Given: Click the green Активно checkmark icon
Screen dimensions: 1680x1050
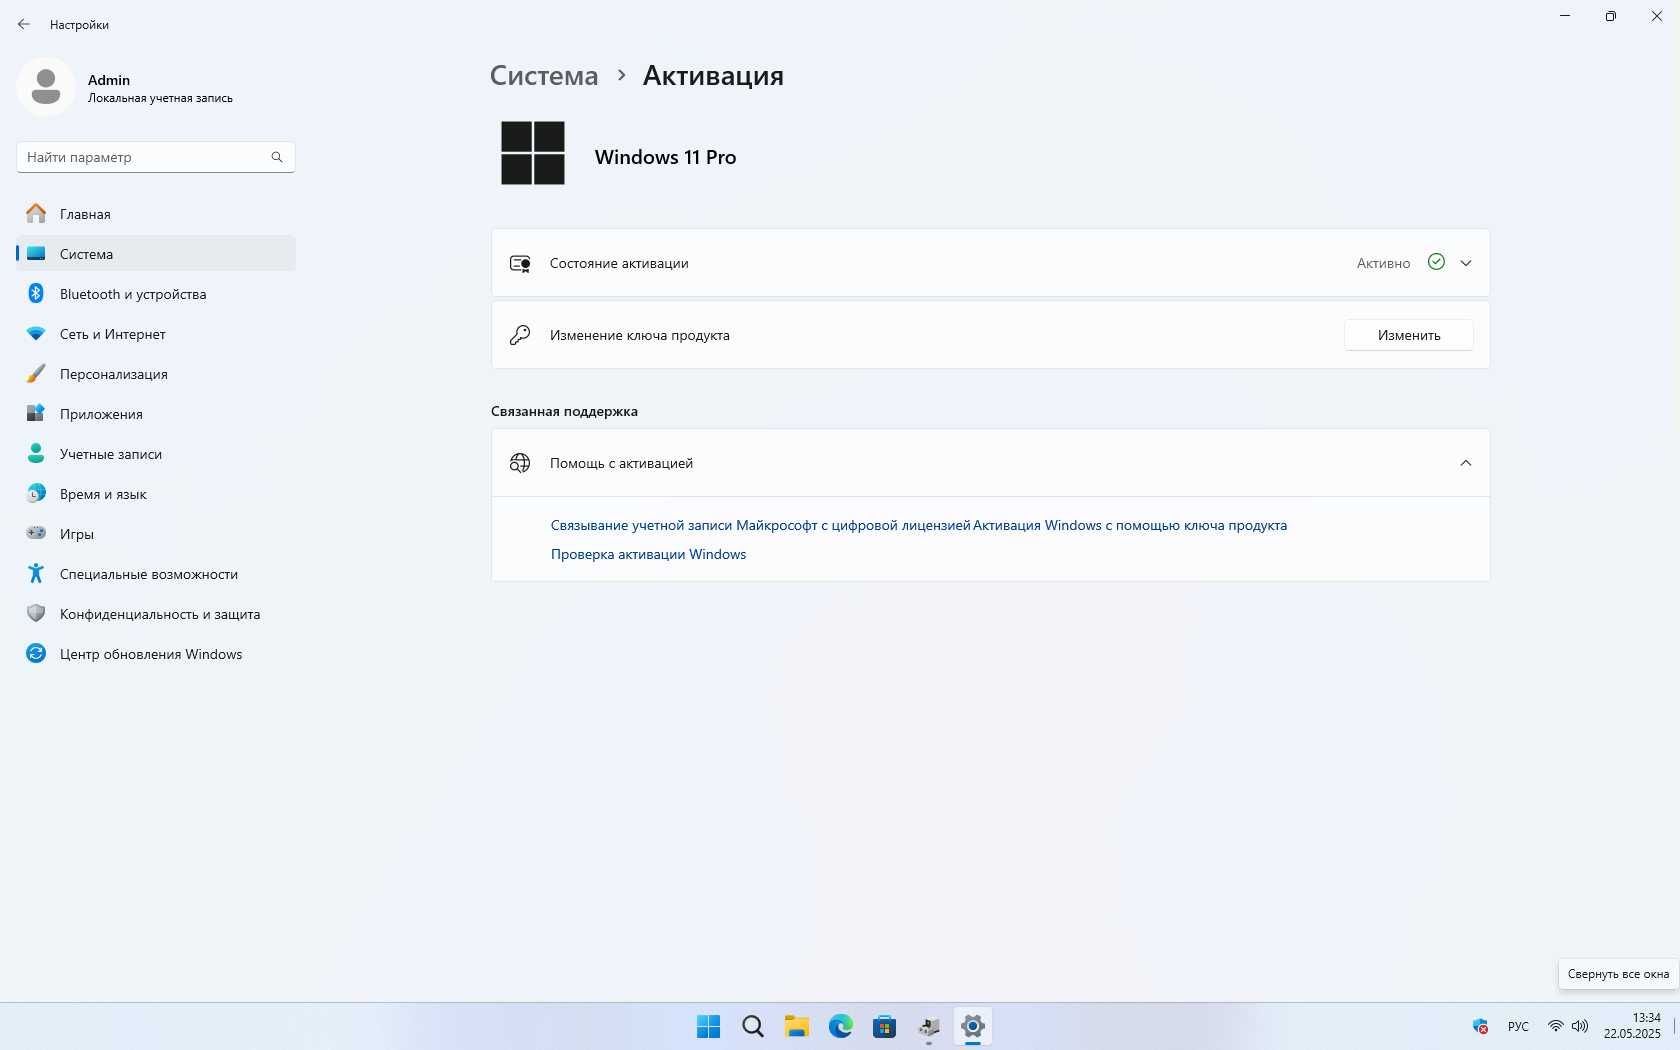Looking at the screenshot, I should [x=1436, y=262].
